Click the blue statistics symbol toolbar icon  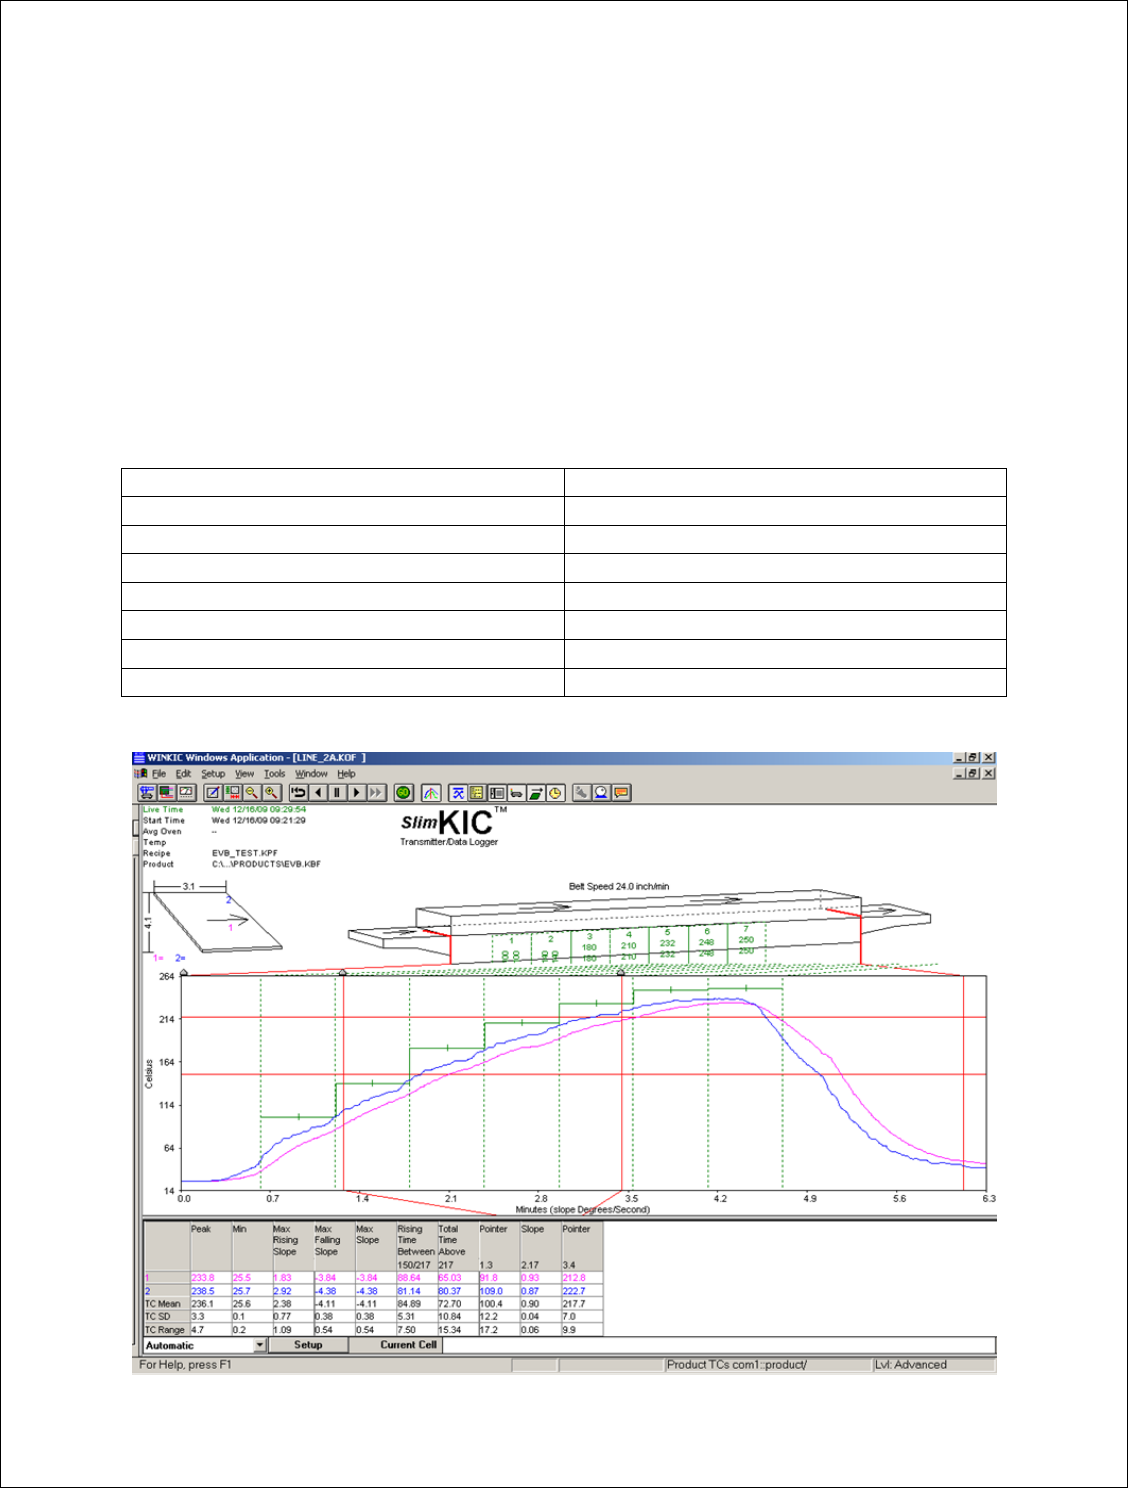[x=458, y=793]
